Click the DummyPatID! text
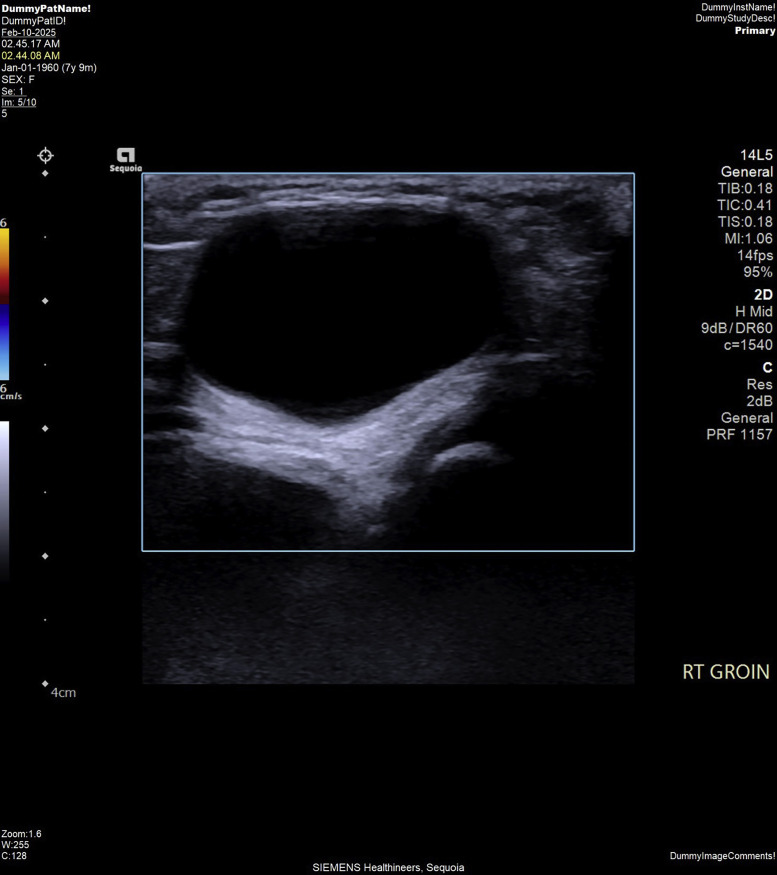 point(33,21)
